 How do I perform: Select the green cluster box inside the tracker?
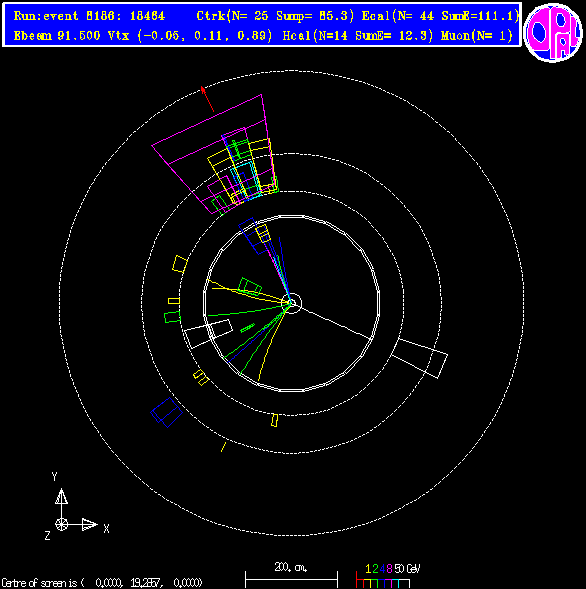tap(250, 287)
